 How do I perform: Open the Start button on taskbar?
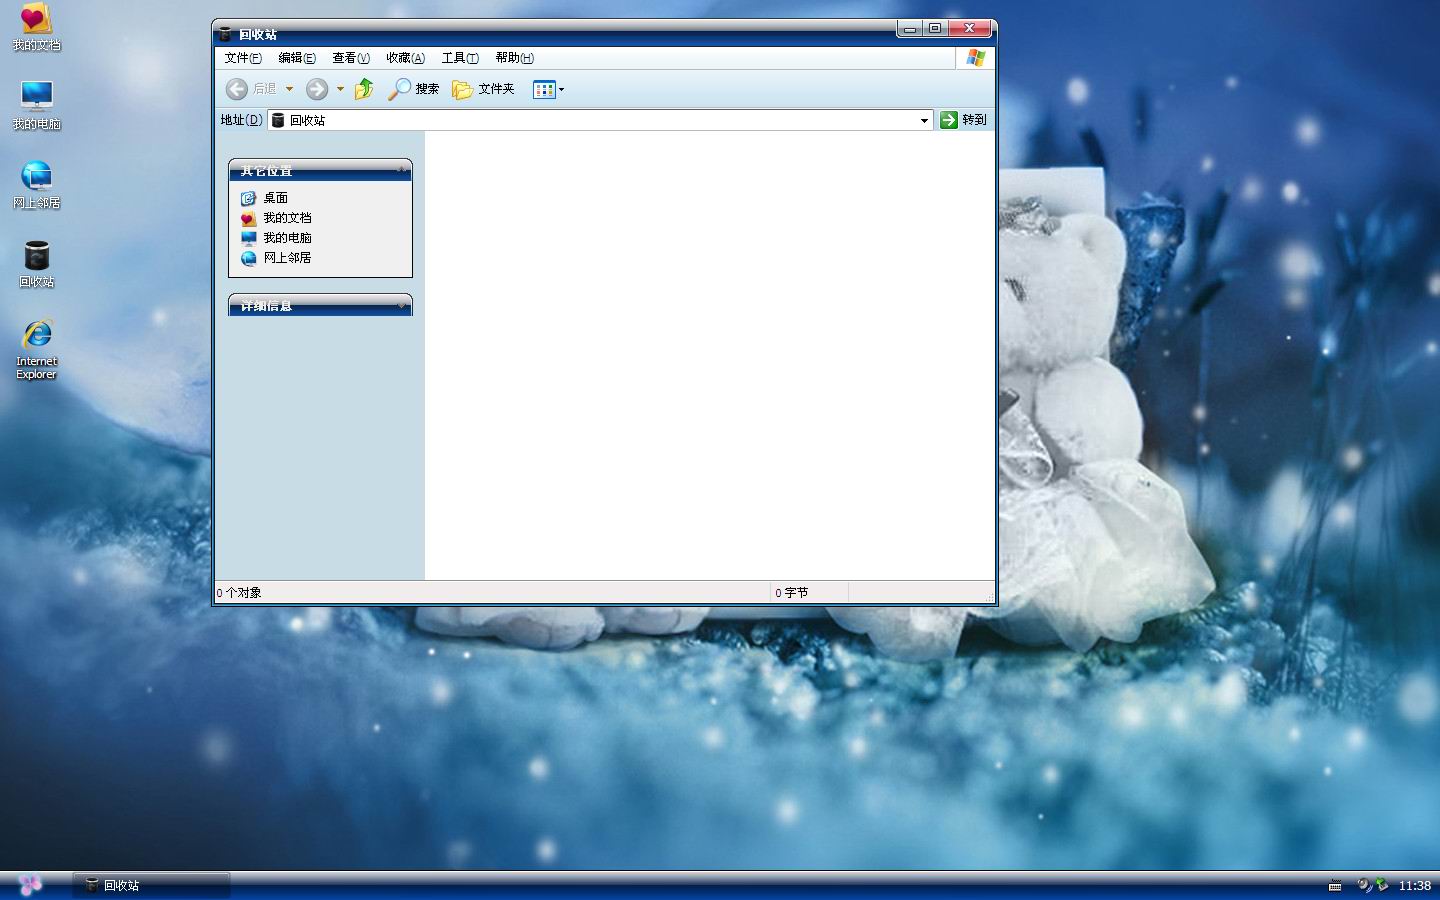click(30, 885)
